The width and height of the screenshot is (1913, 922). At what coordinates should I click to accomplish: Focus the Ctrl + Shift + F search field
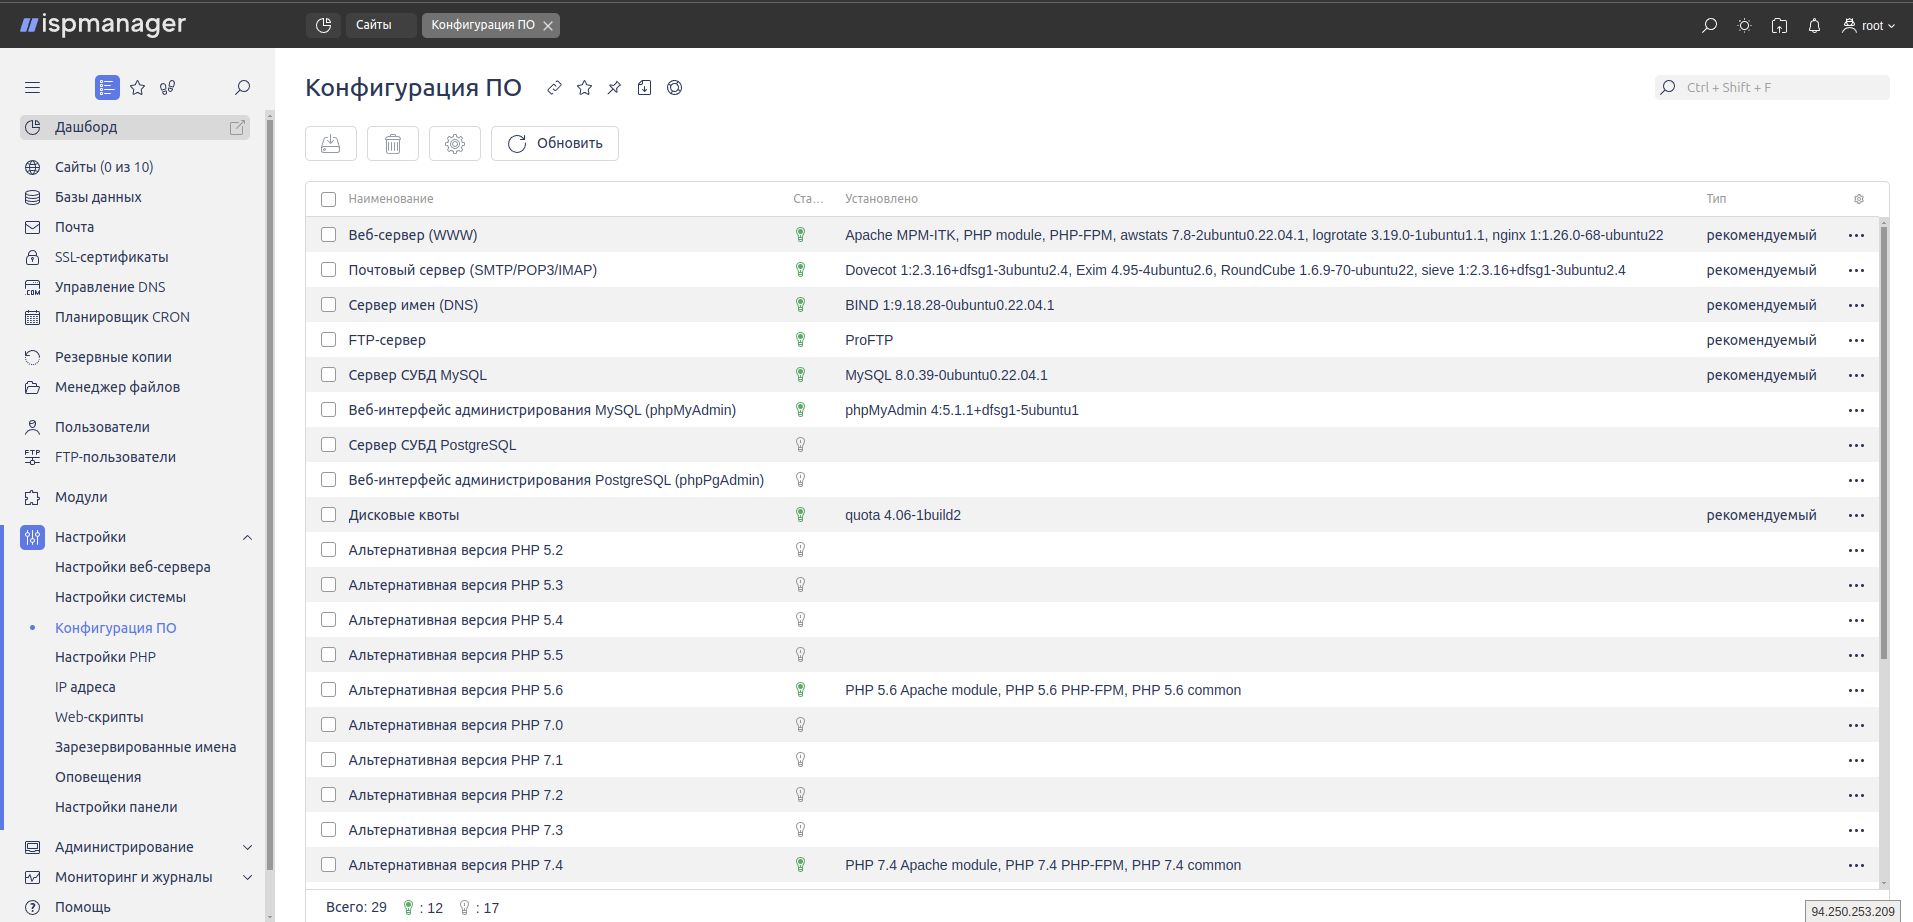click(1772, 88)
